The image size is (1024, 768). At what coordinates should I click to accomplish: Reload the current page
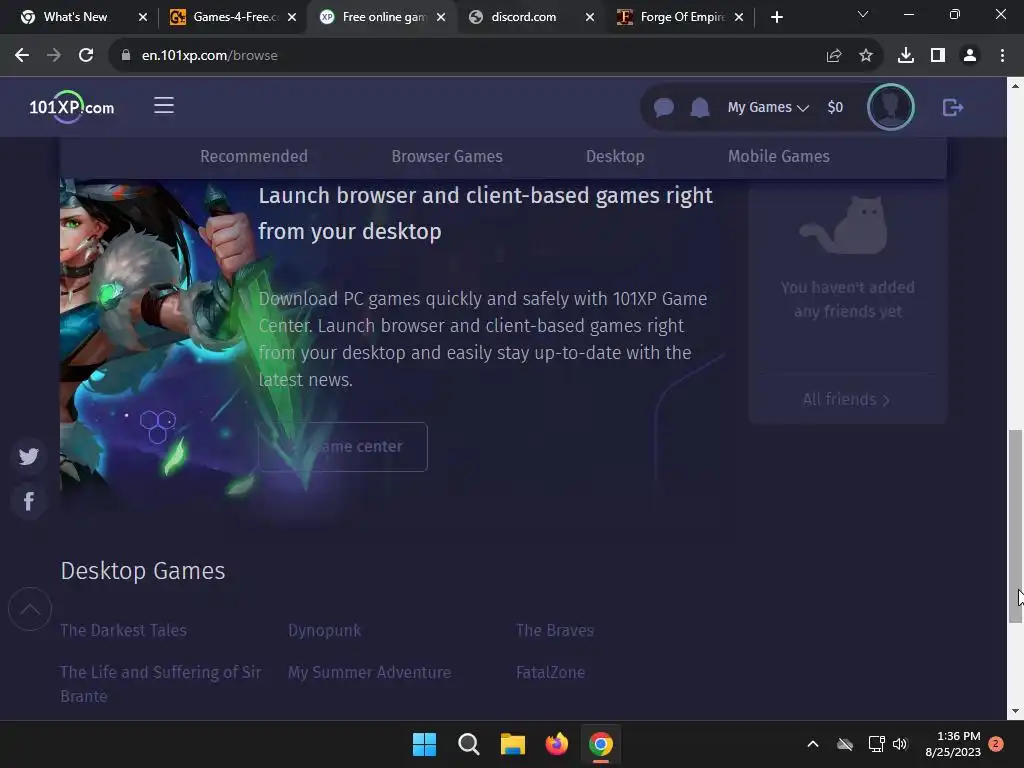pyautogui.click(x=86, y=56)
